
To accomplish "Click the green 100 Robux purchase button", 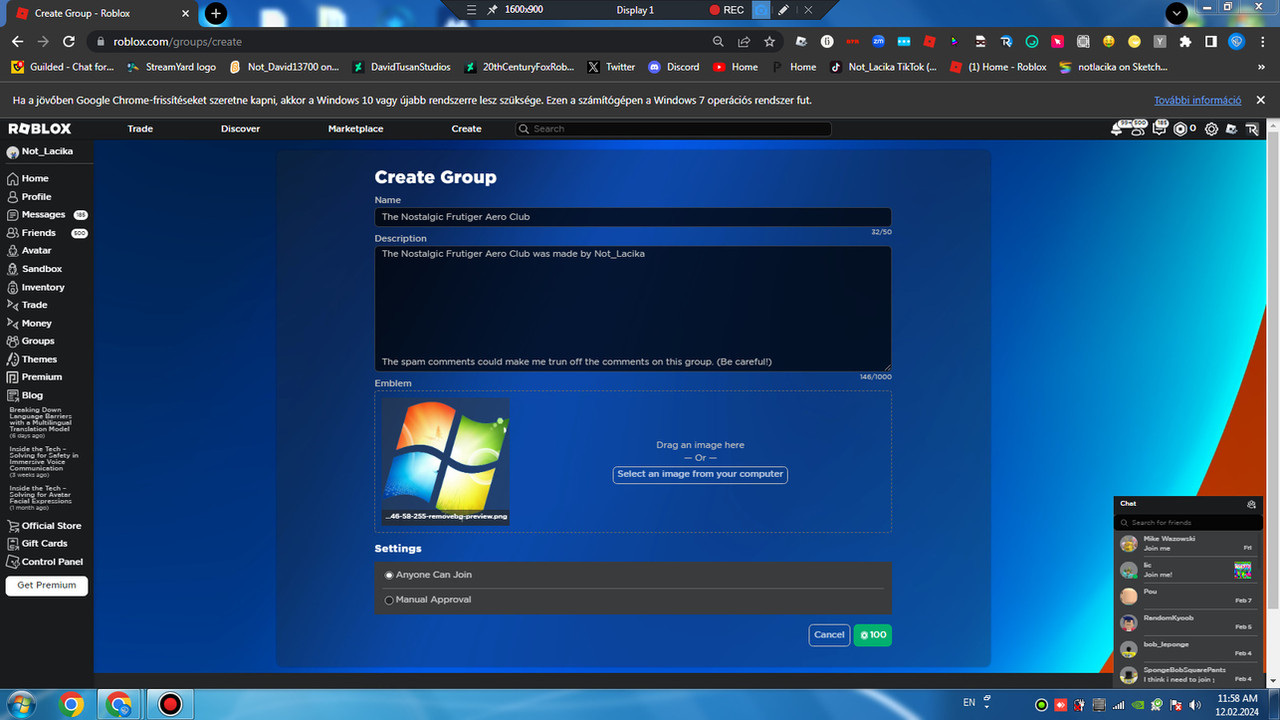I will click(872, 635).
